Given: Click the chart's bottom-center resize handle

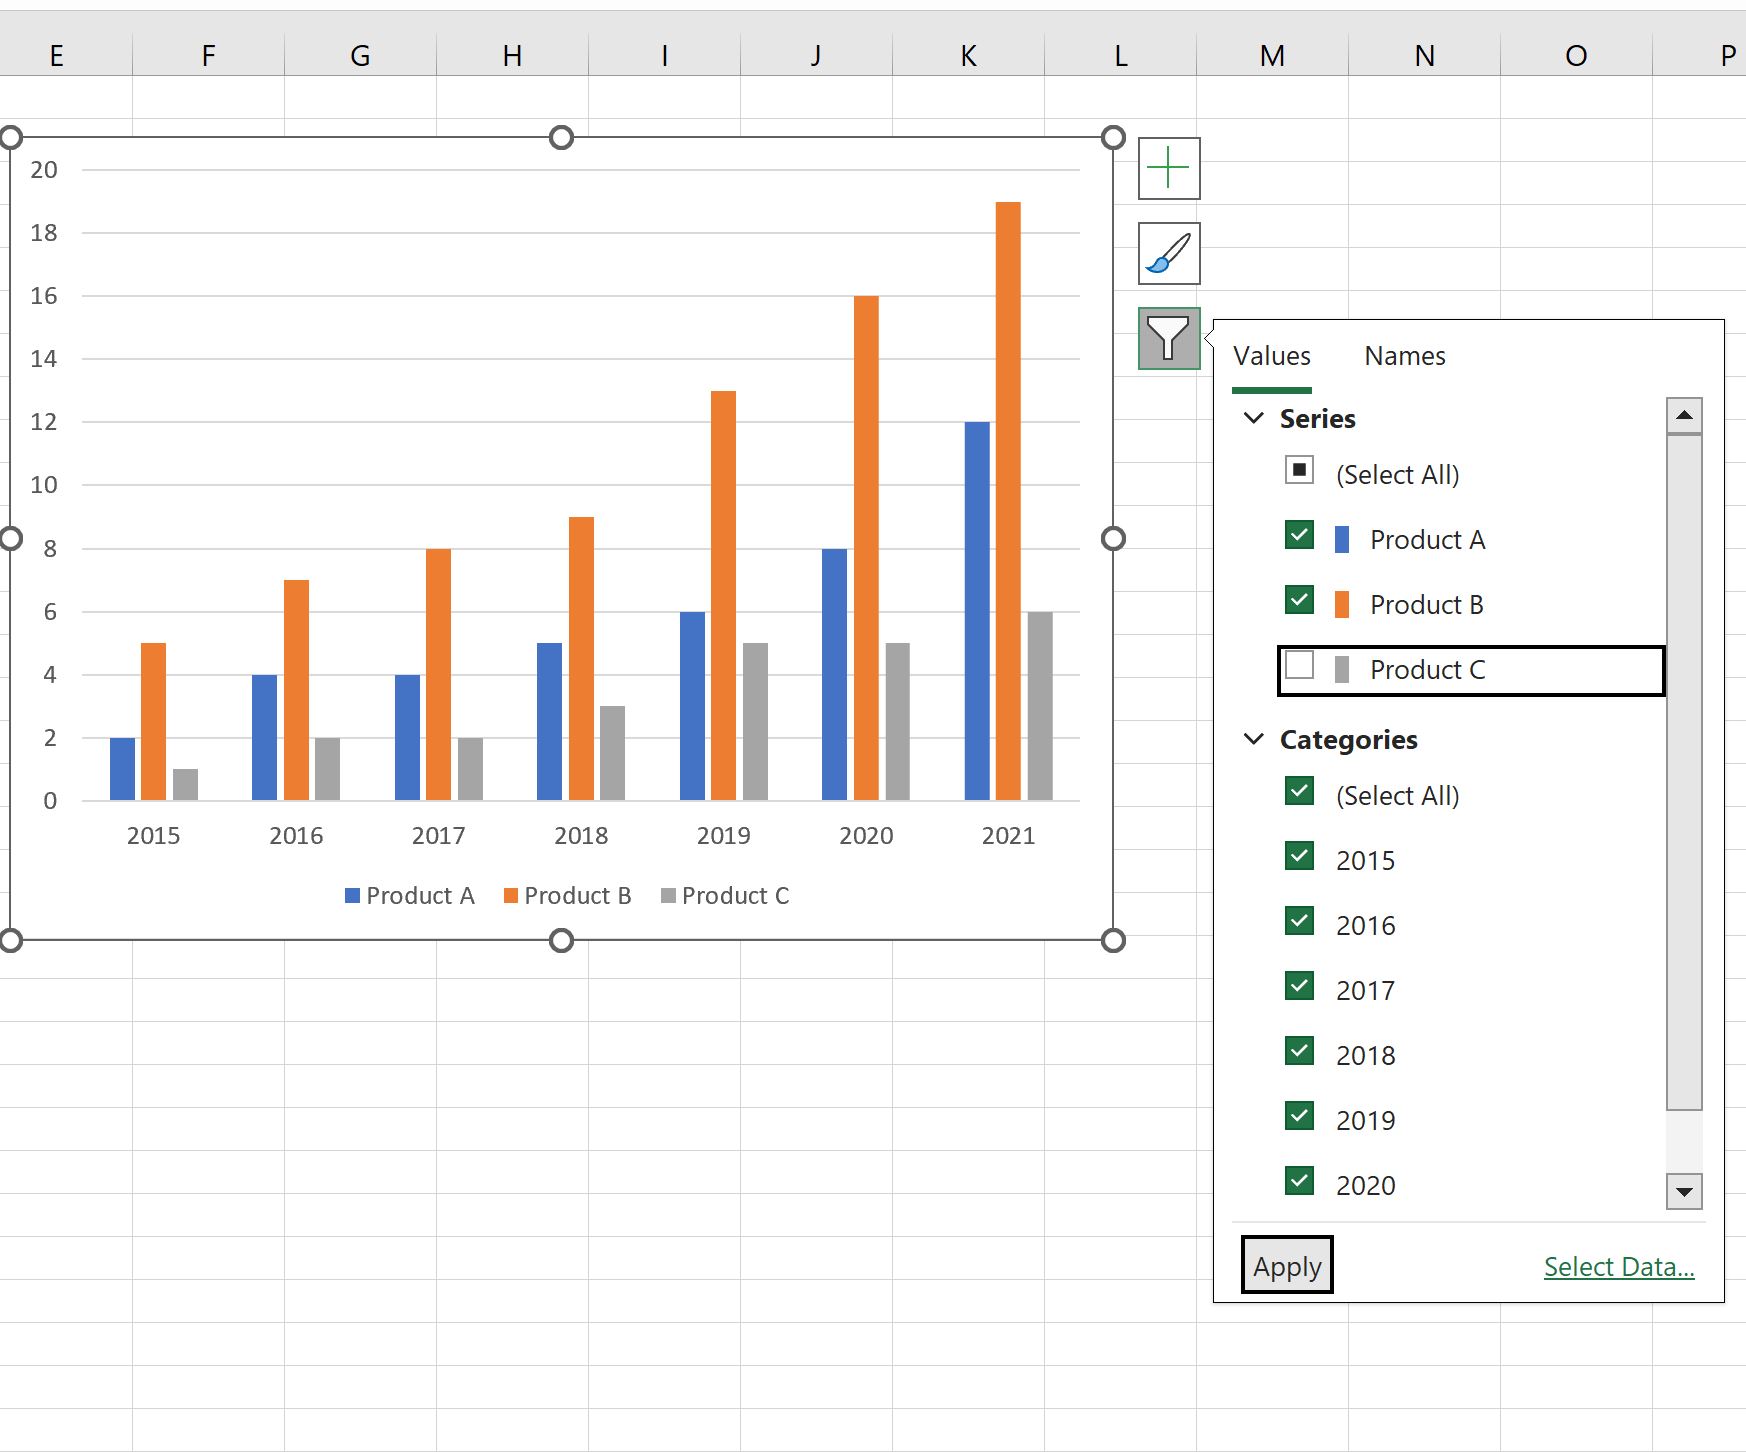Looking at the screenshot, I should (562, 940).
